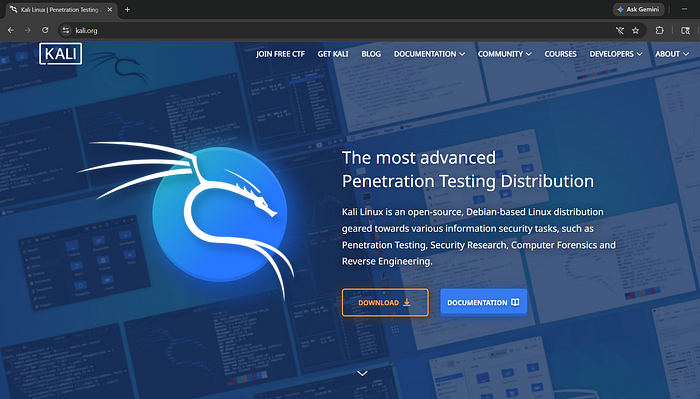Open the BLOG page
The height and width of the screenshot is (399, 700).
point(371,54)
